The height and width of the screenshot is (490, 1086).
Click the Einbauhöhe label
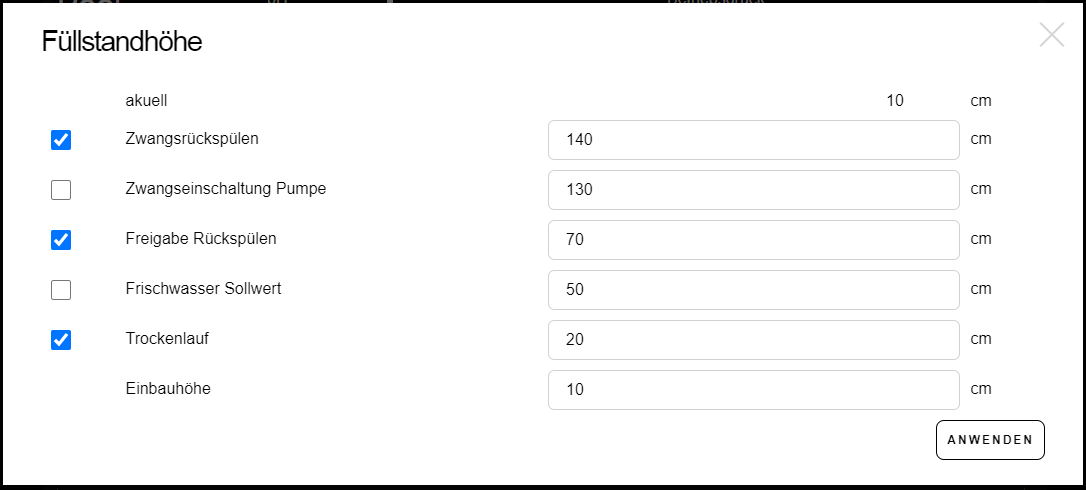[x=168, y=389]
